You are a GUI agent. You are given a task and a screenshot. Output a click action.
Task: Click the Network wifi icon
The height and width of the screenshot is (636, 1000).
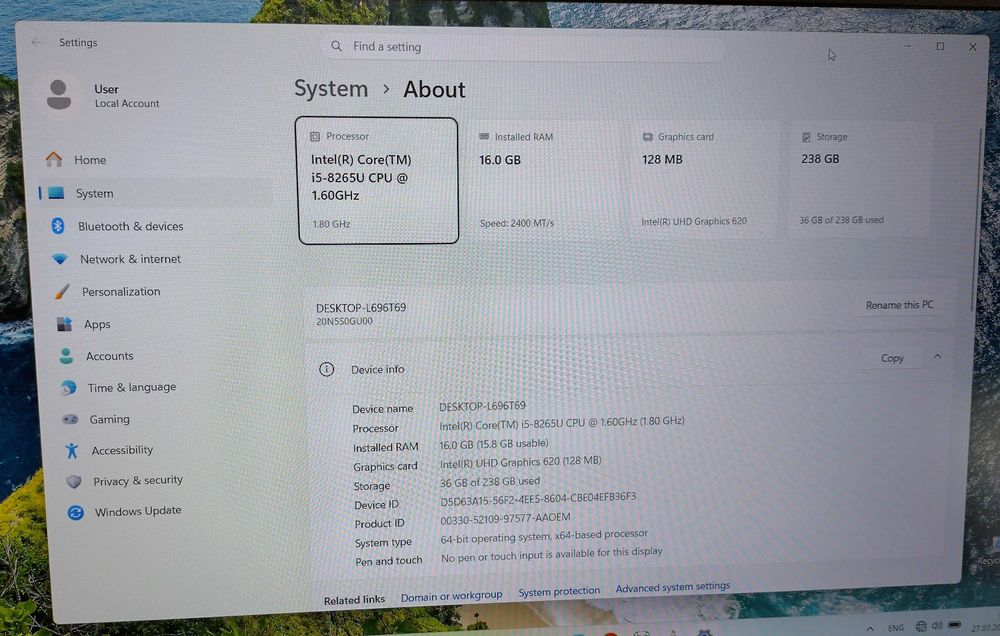click(60, 258)
